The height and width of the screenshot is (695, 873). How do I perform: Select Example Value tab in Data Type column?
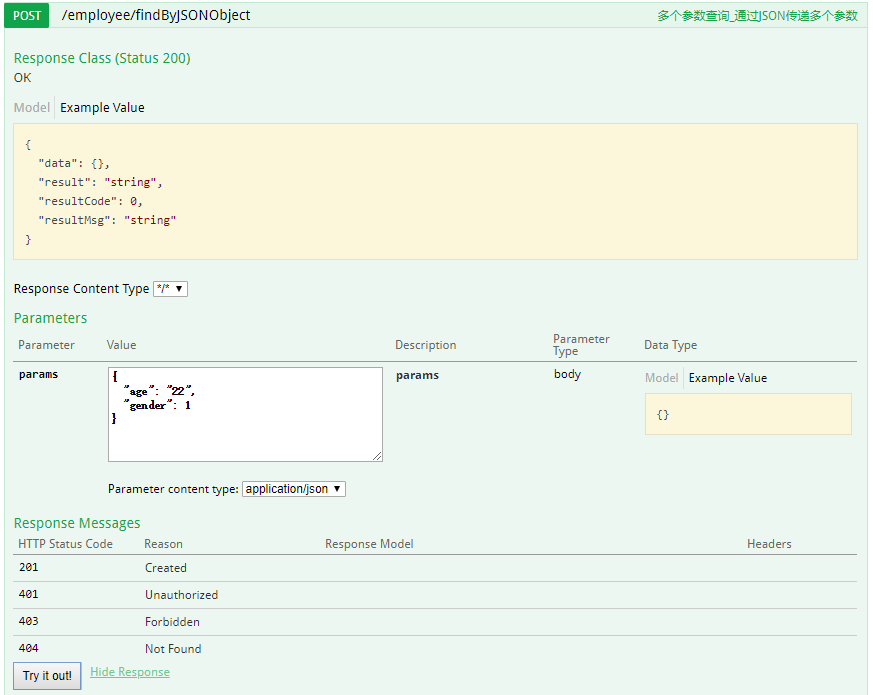(728, 378)
